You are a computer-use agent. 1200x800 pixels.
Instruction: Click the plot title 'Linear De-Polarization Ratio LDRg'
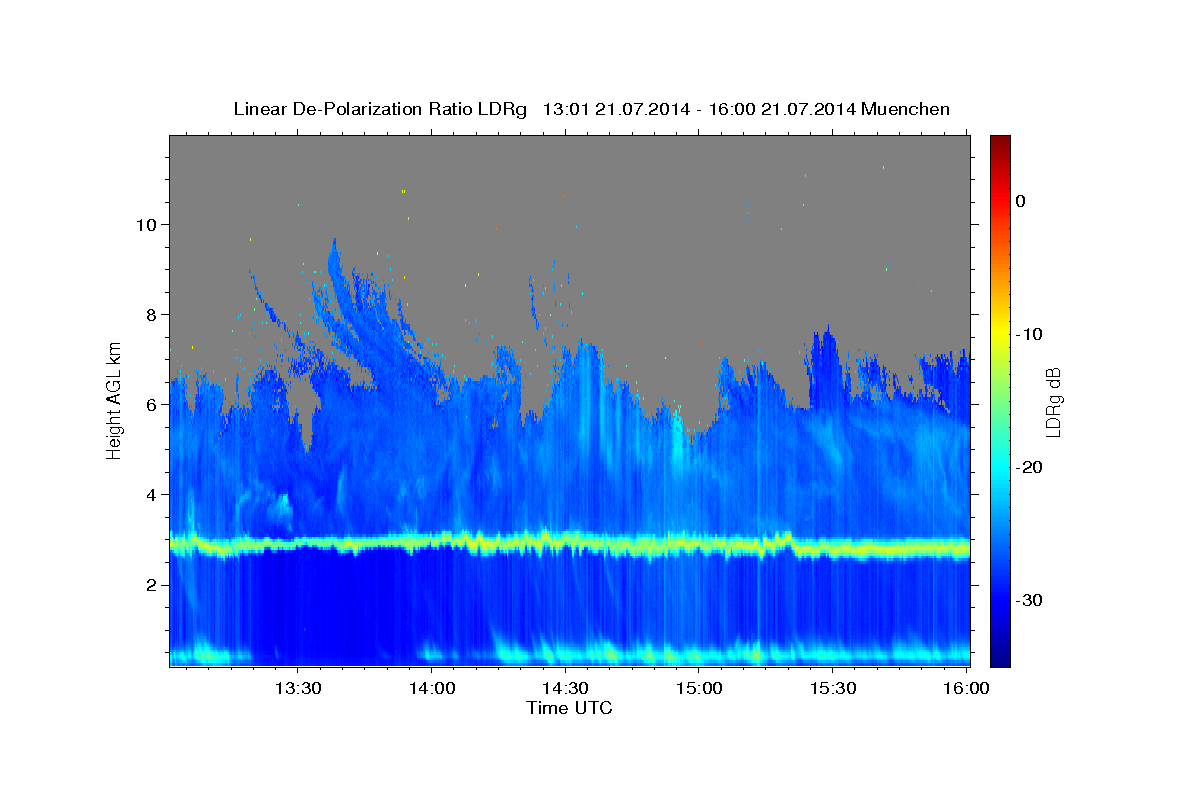click(x=379, y=109)
